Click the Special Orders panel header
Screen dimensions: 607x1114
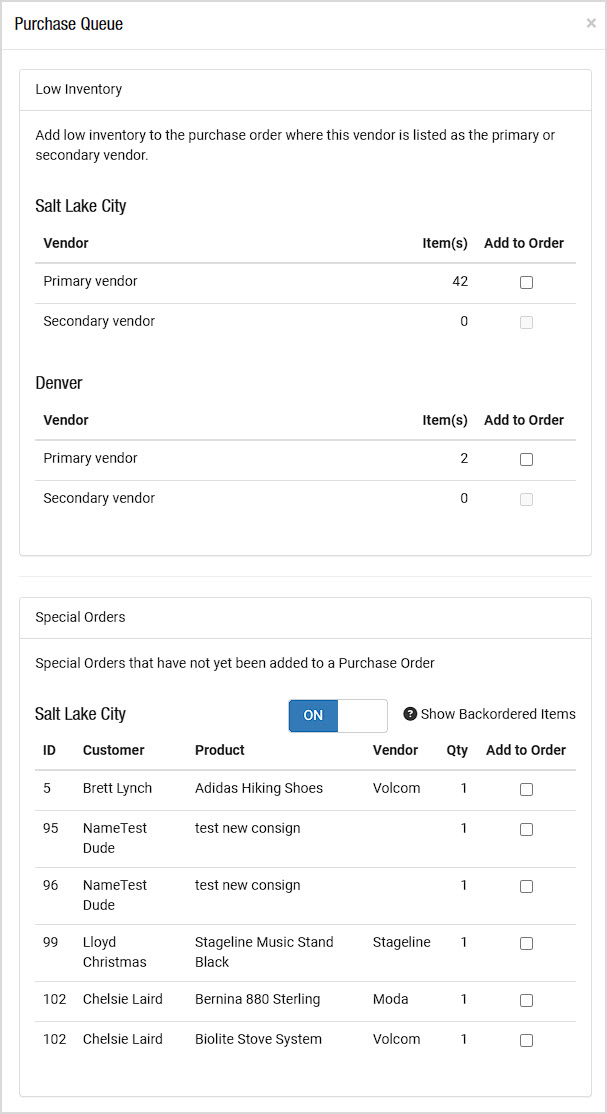click(x=305, y=617)
